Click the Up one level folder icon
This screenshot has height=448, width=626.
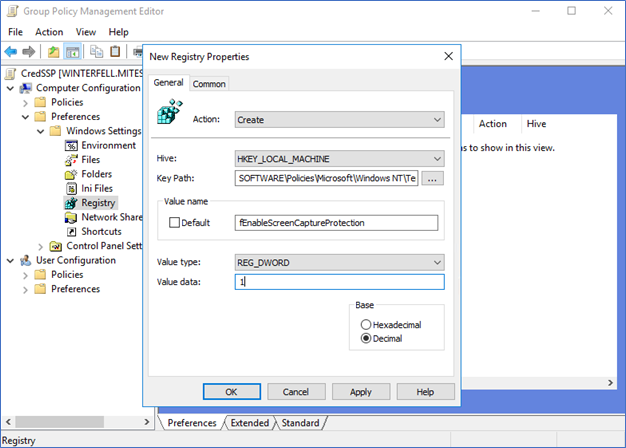point(53,52)
